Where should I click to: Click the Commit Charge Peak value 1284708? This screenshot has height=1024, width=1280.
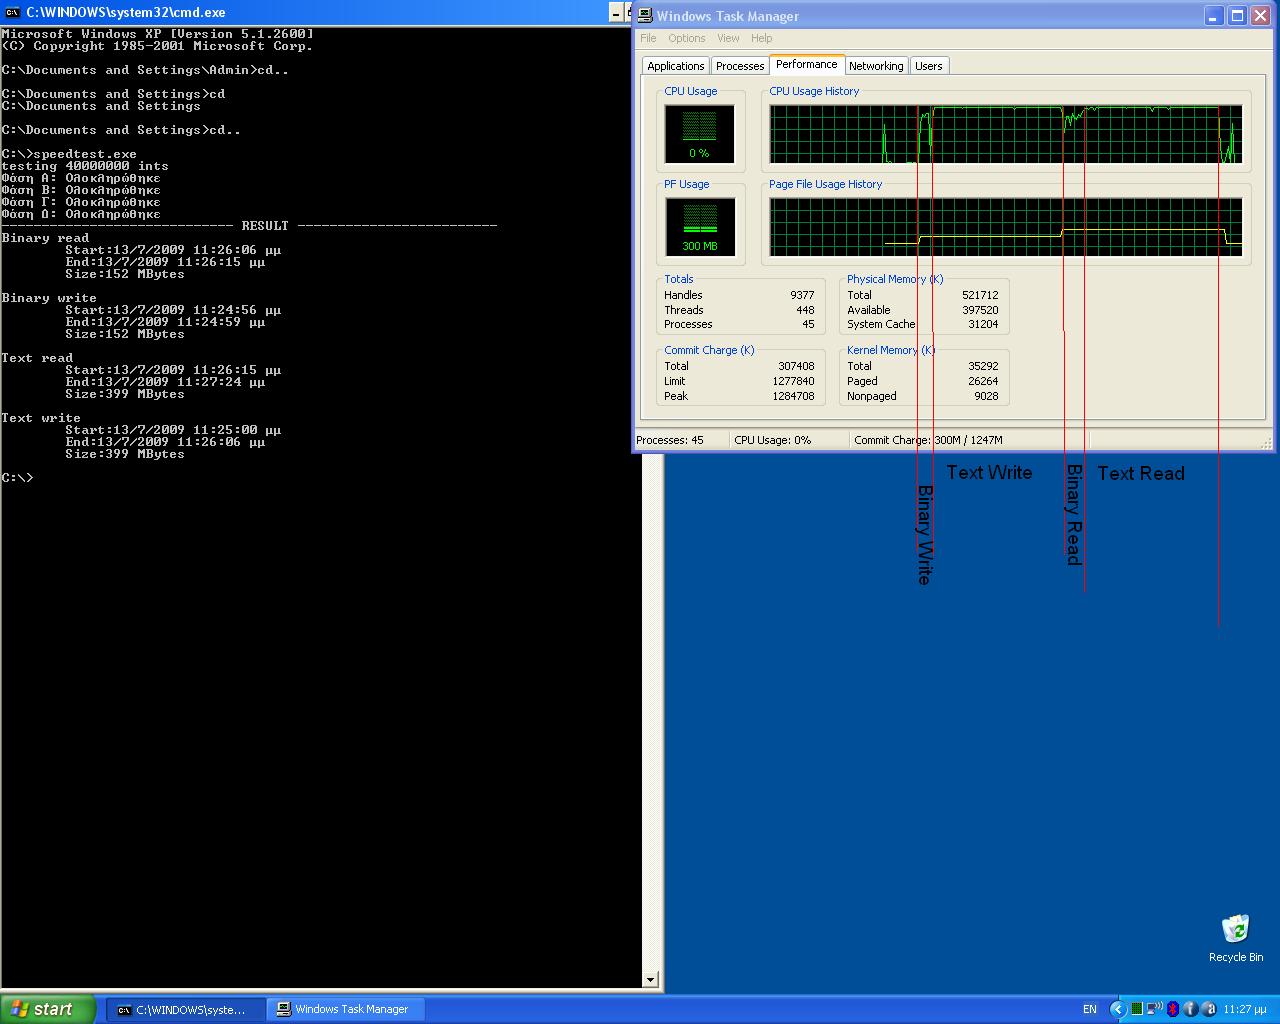click(x=793, y=396)
